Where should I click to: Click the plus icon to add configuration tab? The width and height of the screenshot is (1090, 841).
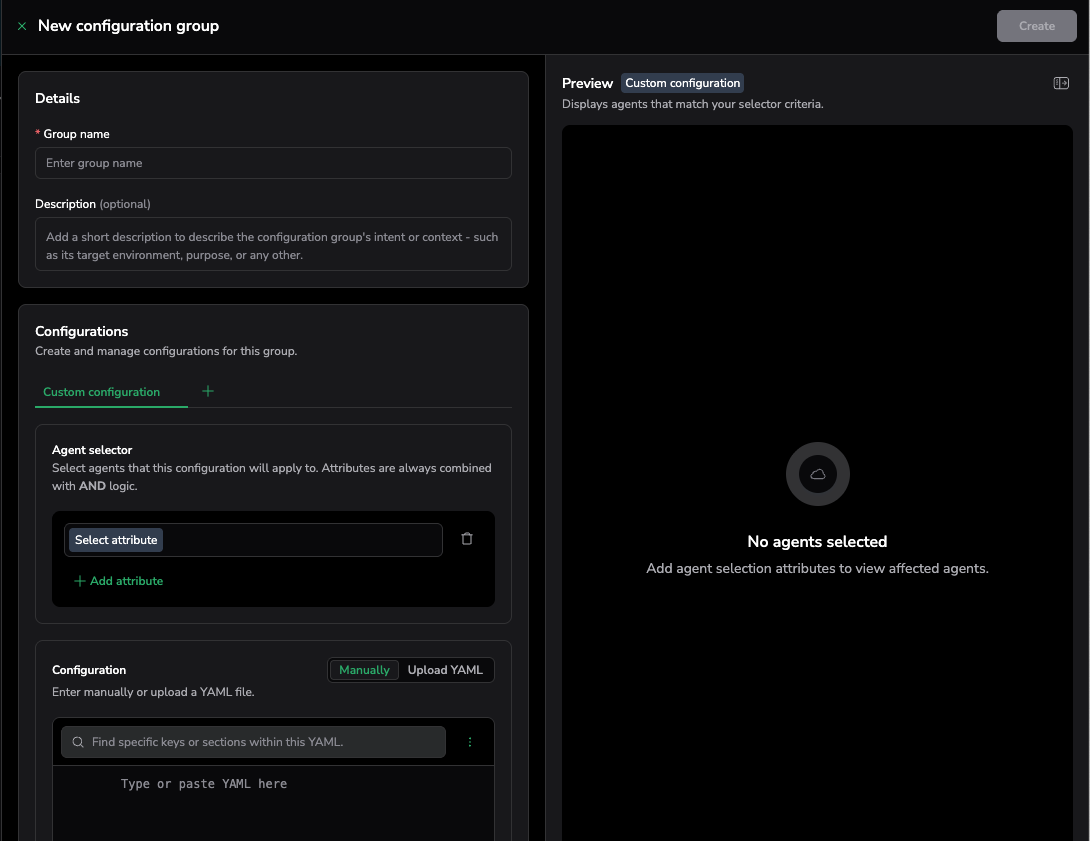click(208, 391)
